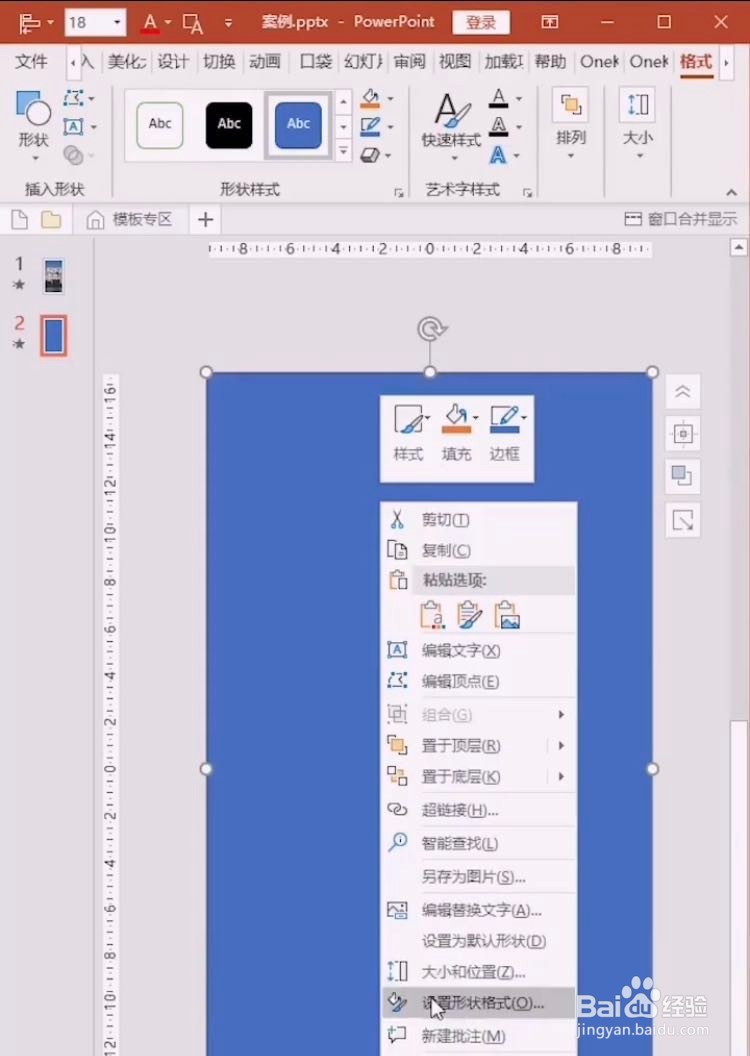Choose 设置形状格式 from the context menu
Viewport: 750px width, 1056px height.
[478, 1003]
